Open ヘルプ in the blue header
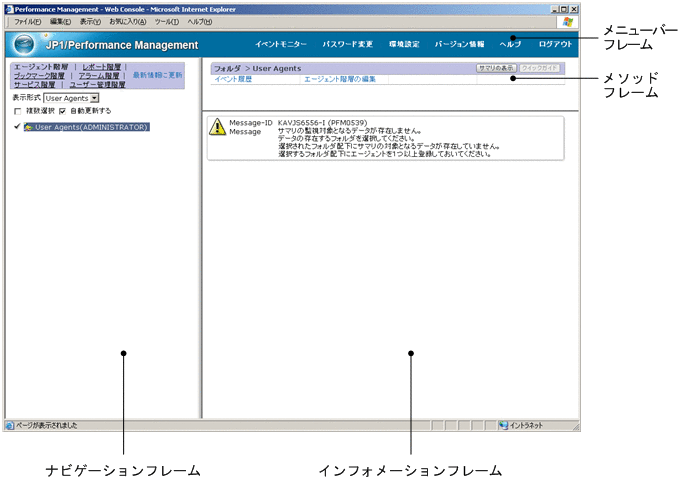This screenshot has height=483, width=680. click(510, 44)
